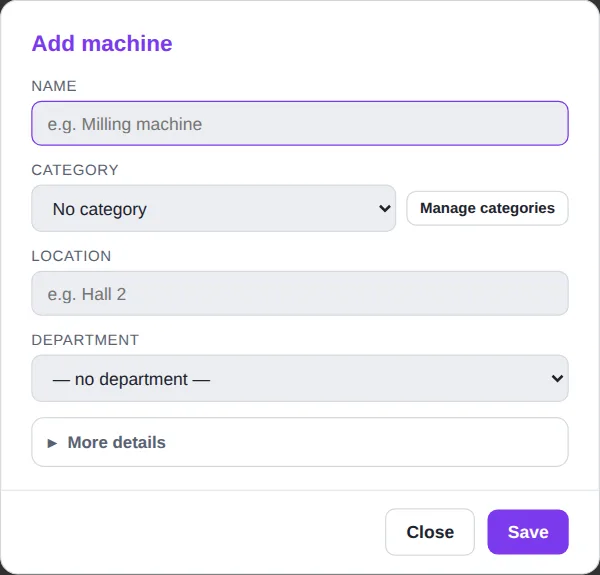The width and height of the screenshot is (600, 575).
Task: Close the Add machine dialog
Action: tap(430, 532)
